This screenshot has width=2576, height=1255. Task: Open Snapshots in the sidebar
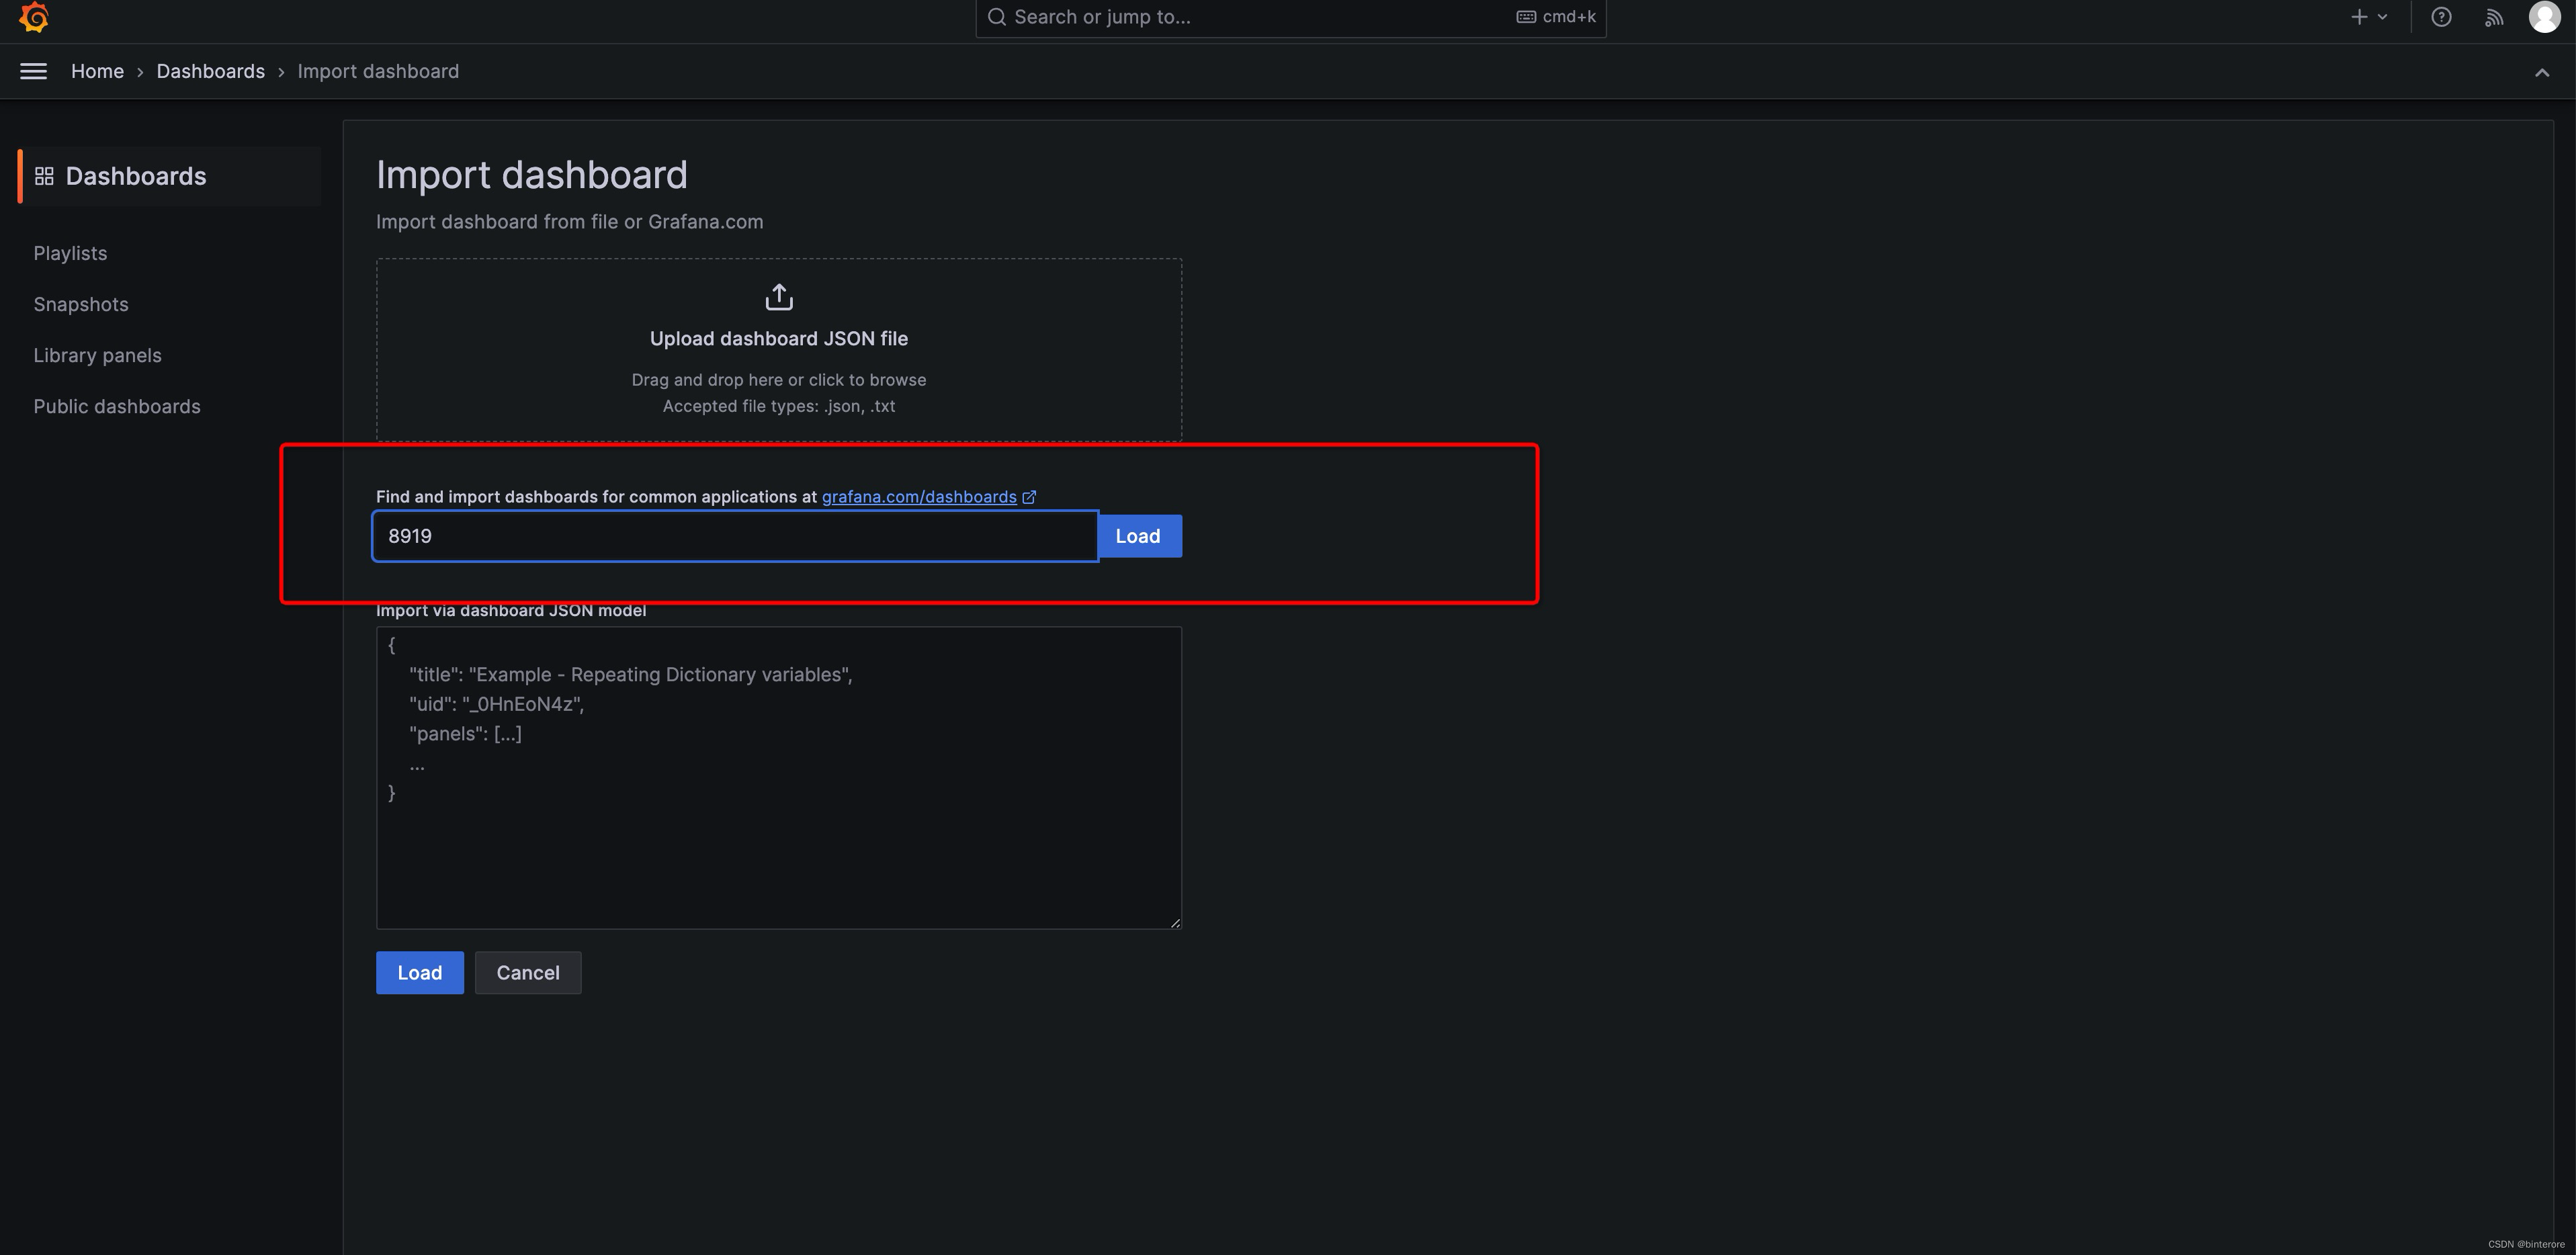(x=81, y=304)
